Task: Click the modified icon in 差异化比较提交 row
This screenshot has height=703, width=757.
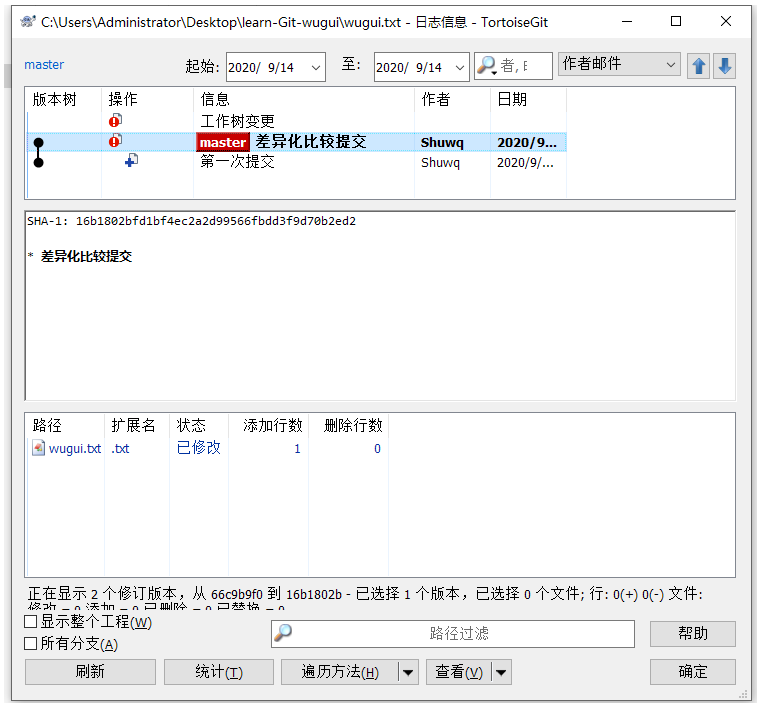Action: pos(115,141)
